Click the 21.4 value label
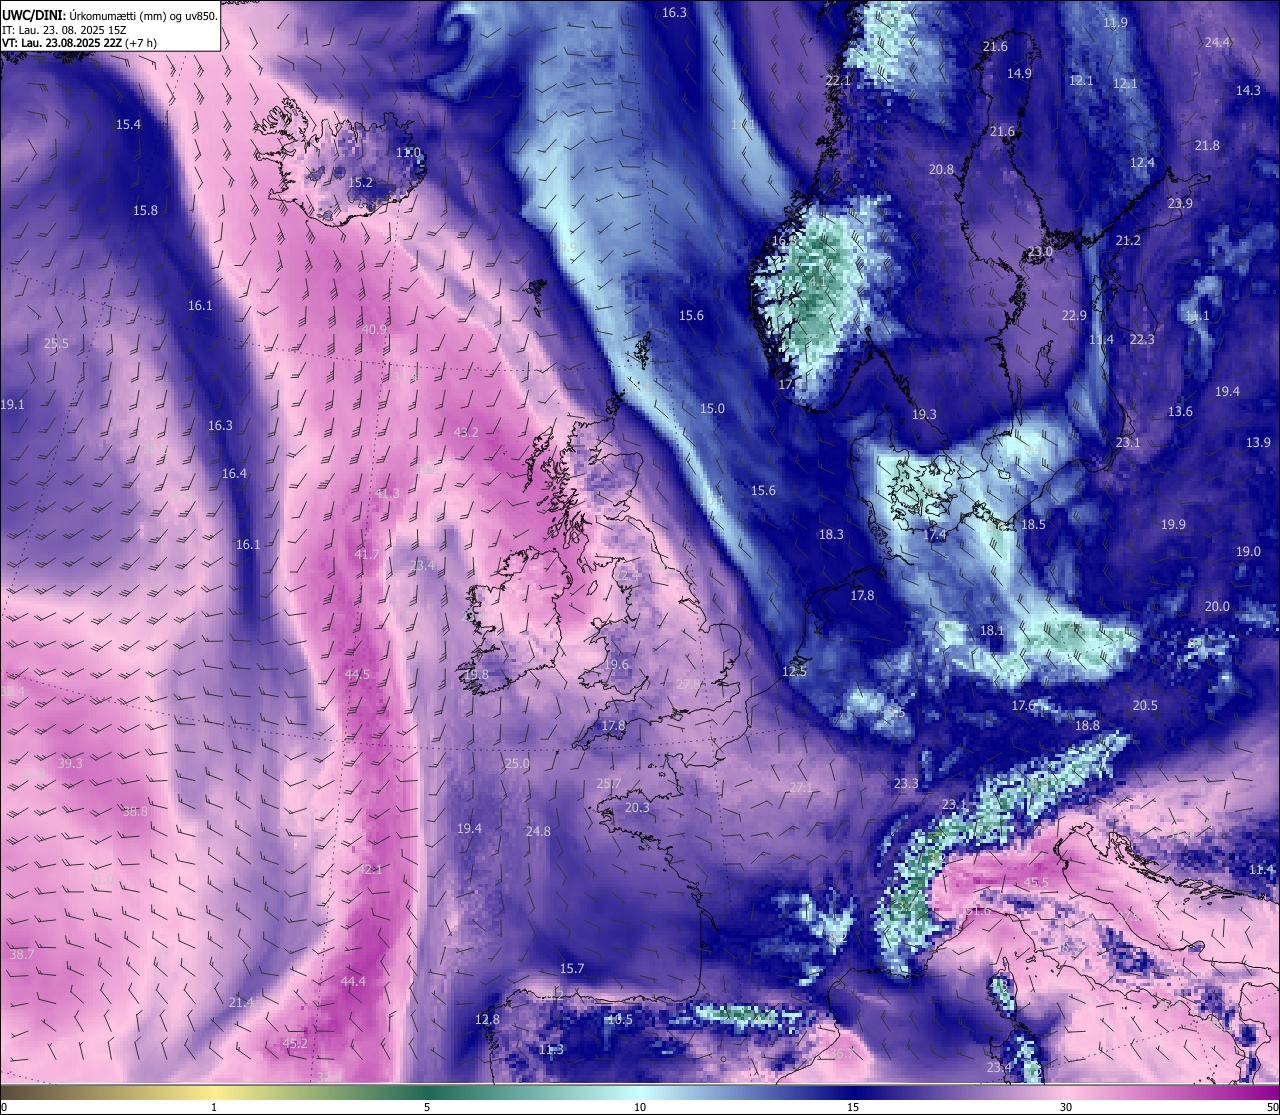1280x1115 pixels. tap(241, 1003)
